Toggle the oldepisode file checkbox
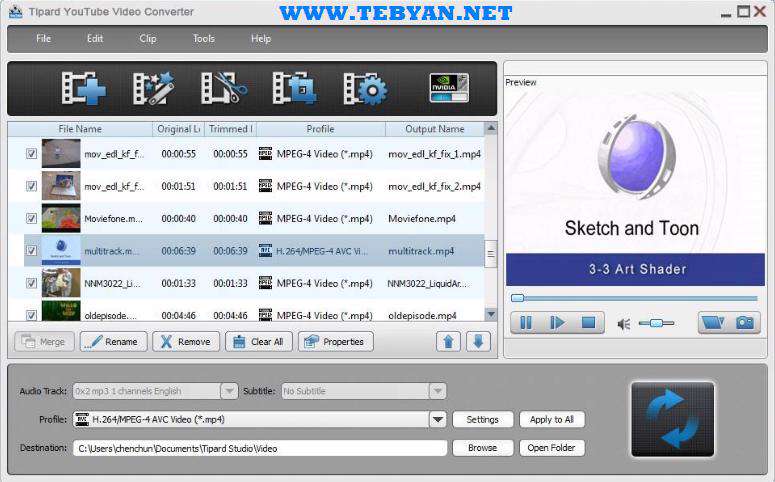This screenshot has height=482, width=775. point(31,315)
